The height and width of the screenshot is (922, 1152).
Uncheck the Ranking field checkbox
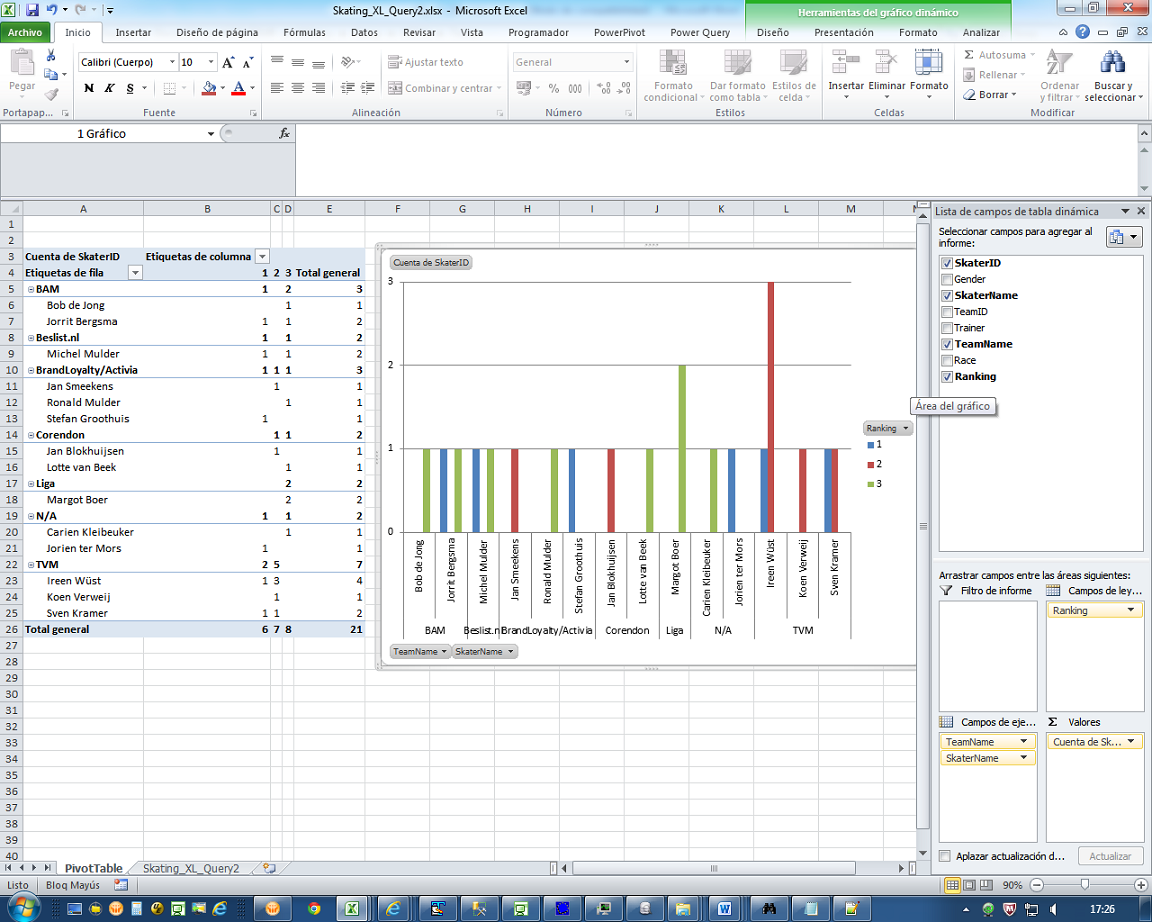pyautogui.click(x=947, y=377)
